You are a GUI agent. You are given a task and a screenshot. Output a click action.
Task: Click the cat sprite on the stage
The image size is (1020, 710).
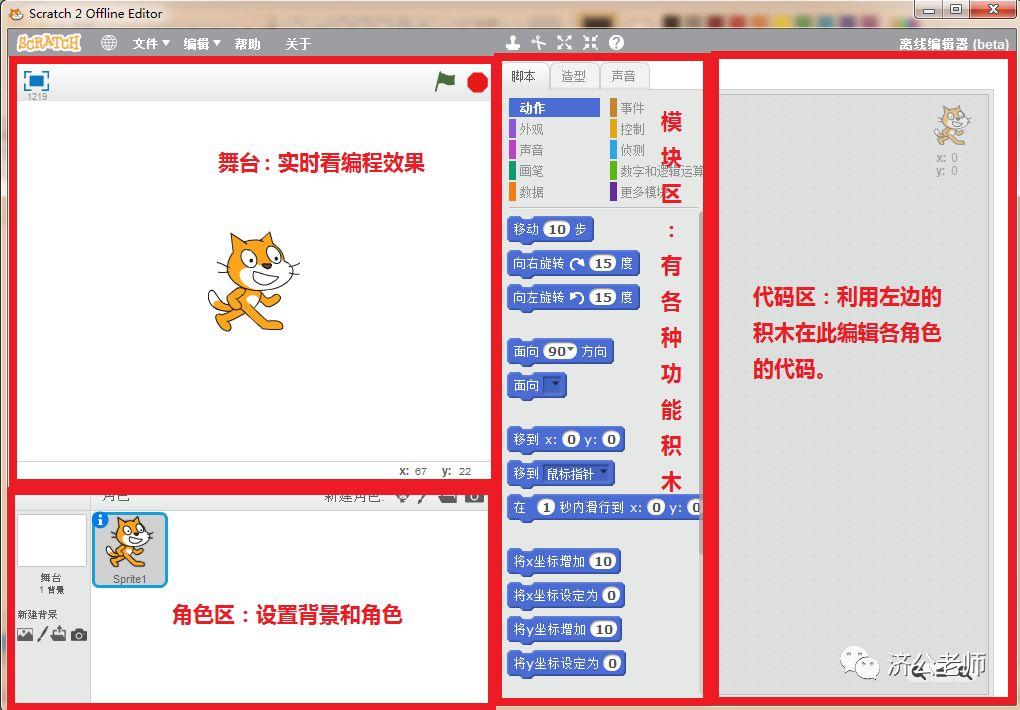coord(254,281)
